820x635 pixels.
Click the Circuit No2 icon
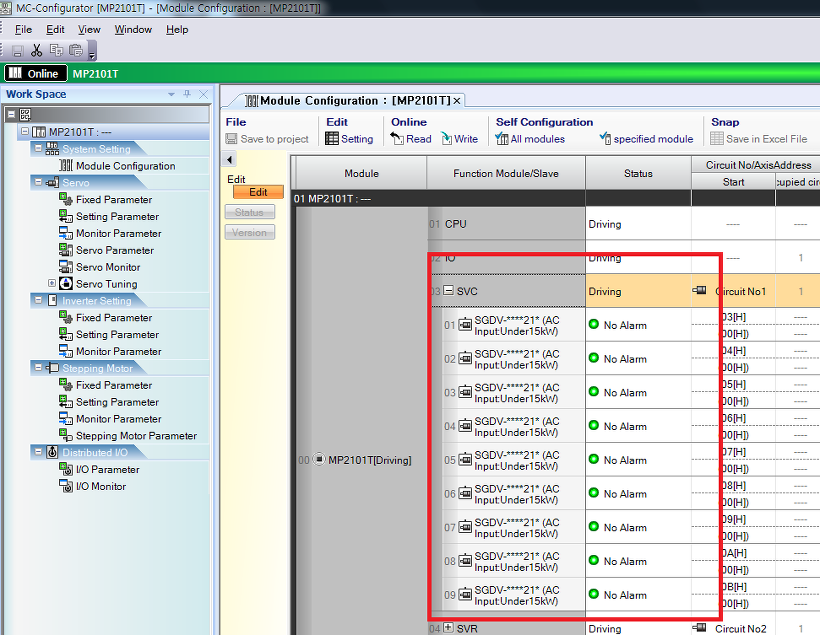699,627
